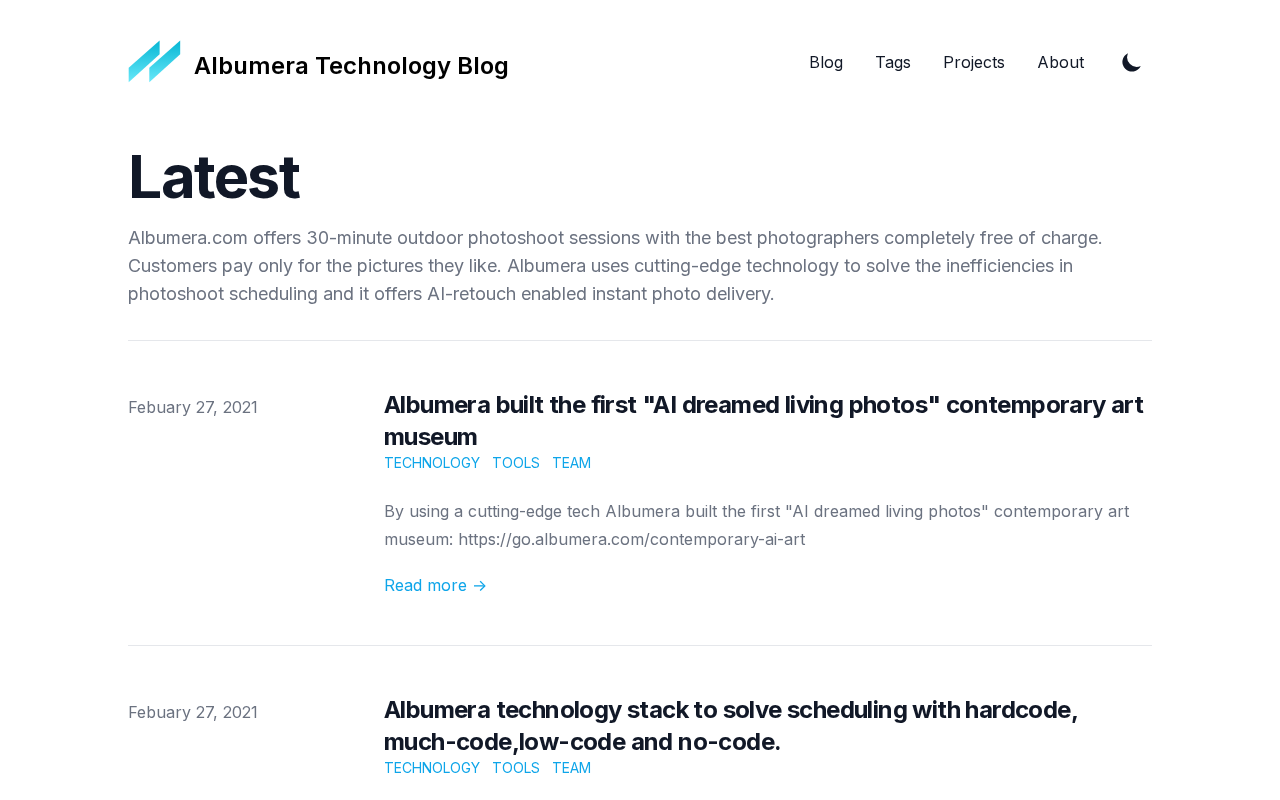The height and width of the screenshot is (800, 1280).
Task: Select TOOLS tag on first post
Action: click(515, 463)
